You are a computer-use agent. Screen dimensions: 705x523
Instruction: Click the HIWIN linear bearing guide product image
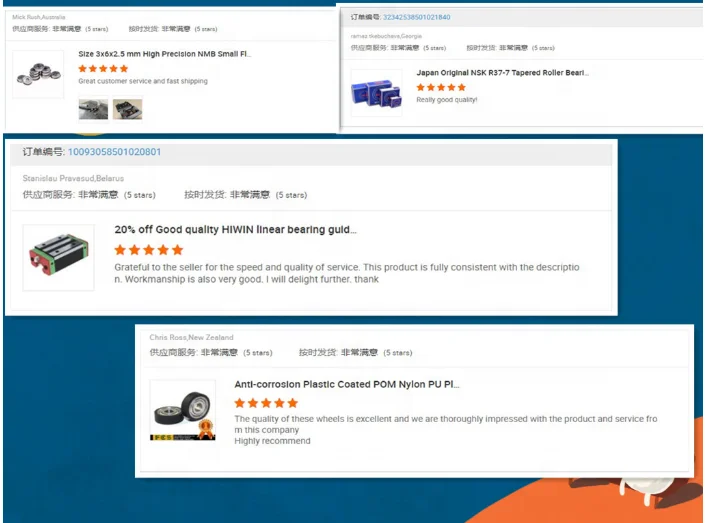[58, 257]
